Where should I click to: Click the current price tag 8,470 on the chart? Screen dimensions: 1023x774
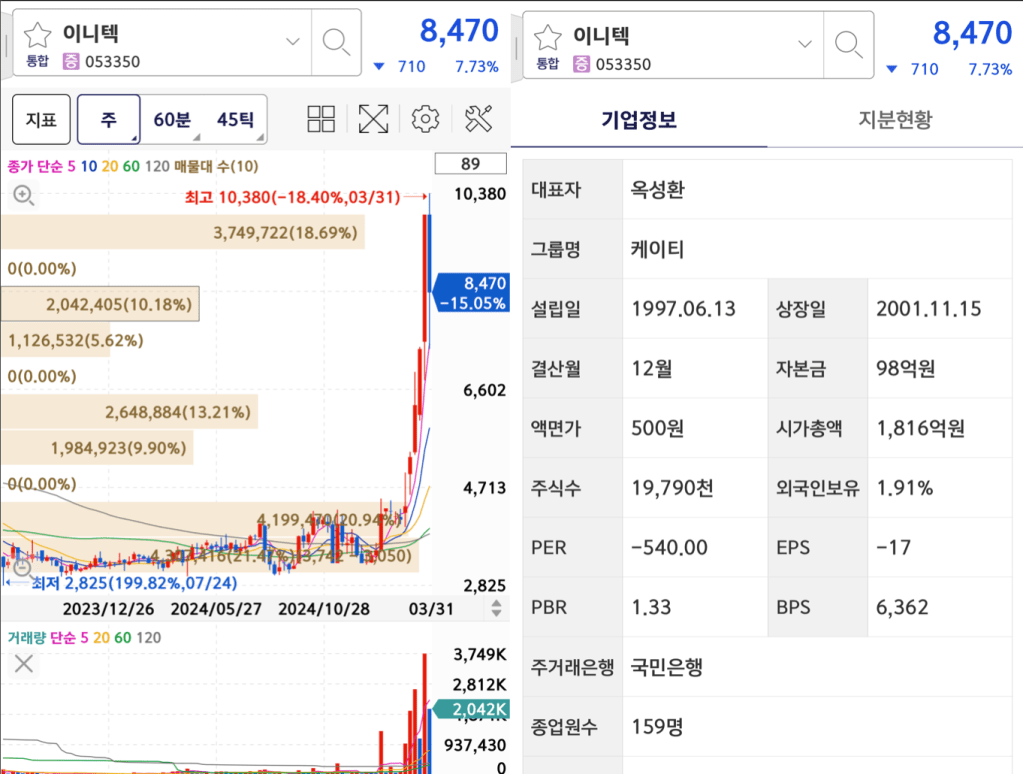click(x=471, y=292)
